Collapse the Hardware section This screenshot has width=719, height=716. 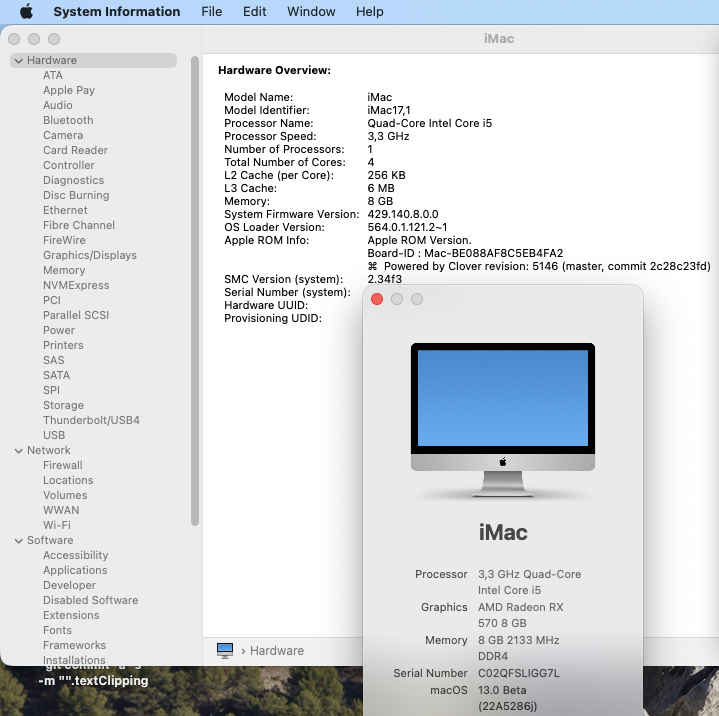(19, 61)
